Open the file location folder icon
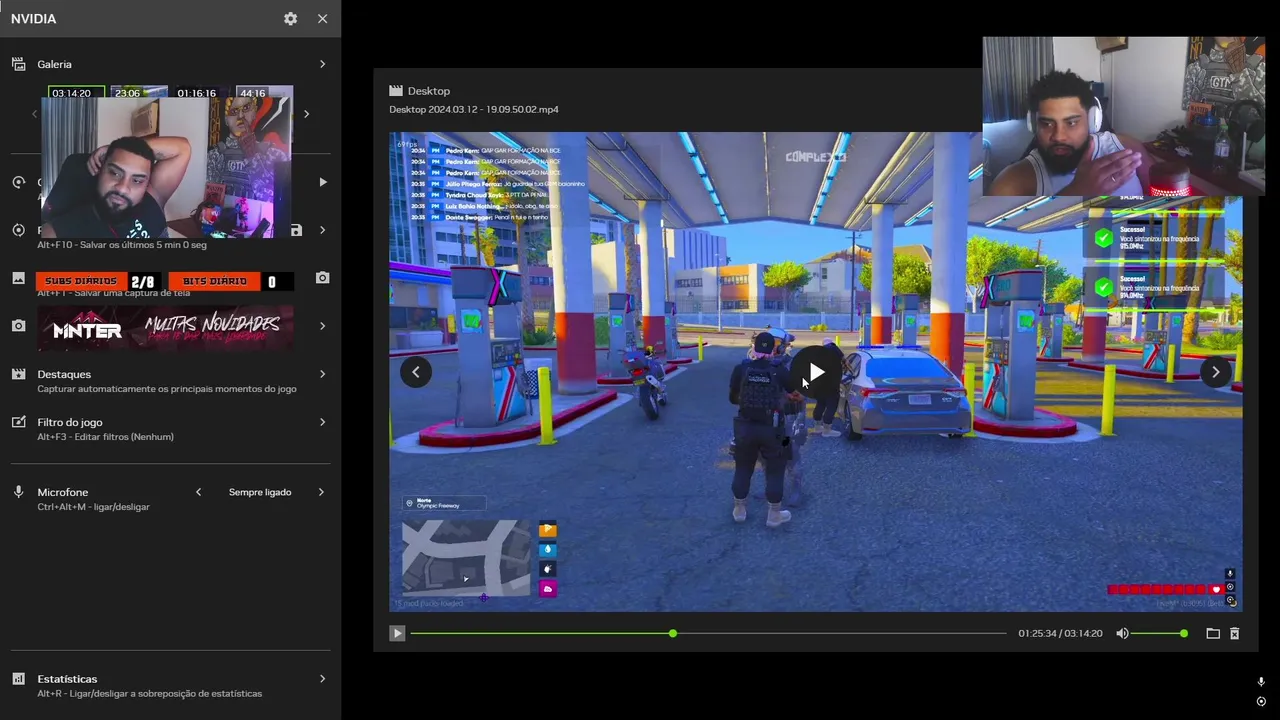Viewport: 1280px width, 720px height. pos(1213,634)
